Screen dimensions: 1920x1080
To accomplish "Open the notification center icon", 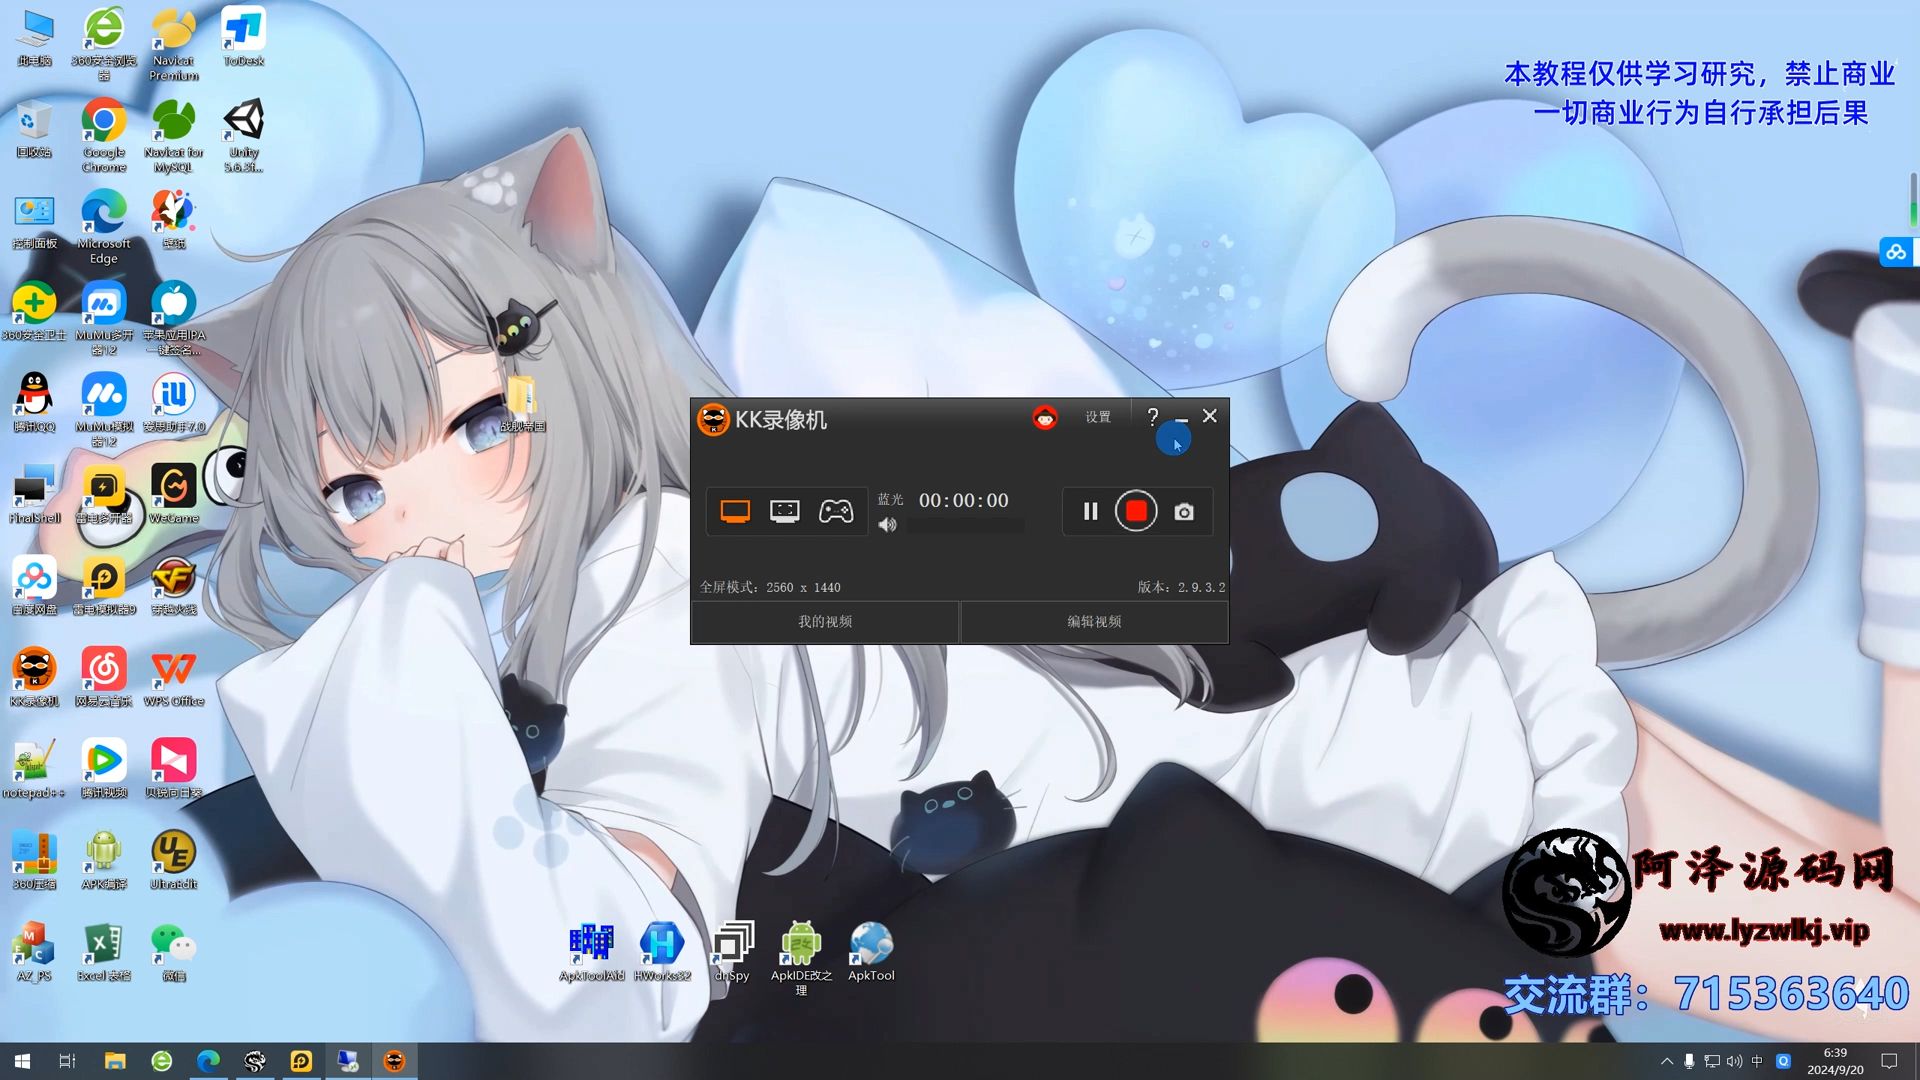I will click(1889, 1061).
